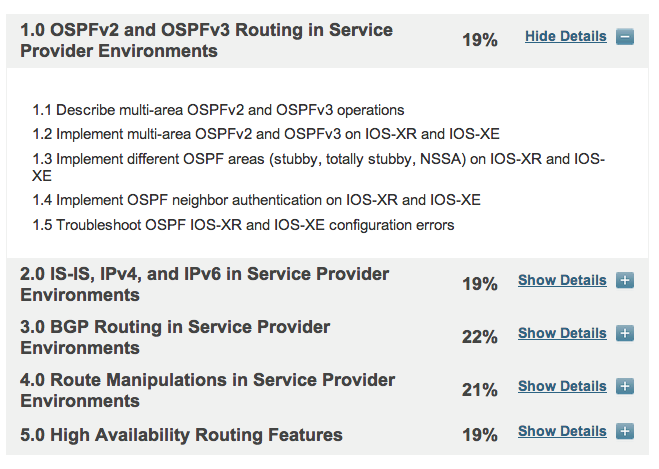Click the plus icon for Route Manipulations section
Screen dimensions: 659x469
pos(625,387)
